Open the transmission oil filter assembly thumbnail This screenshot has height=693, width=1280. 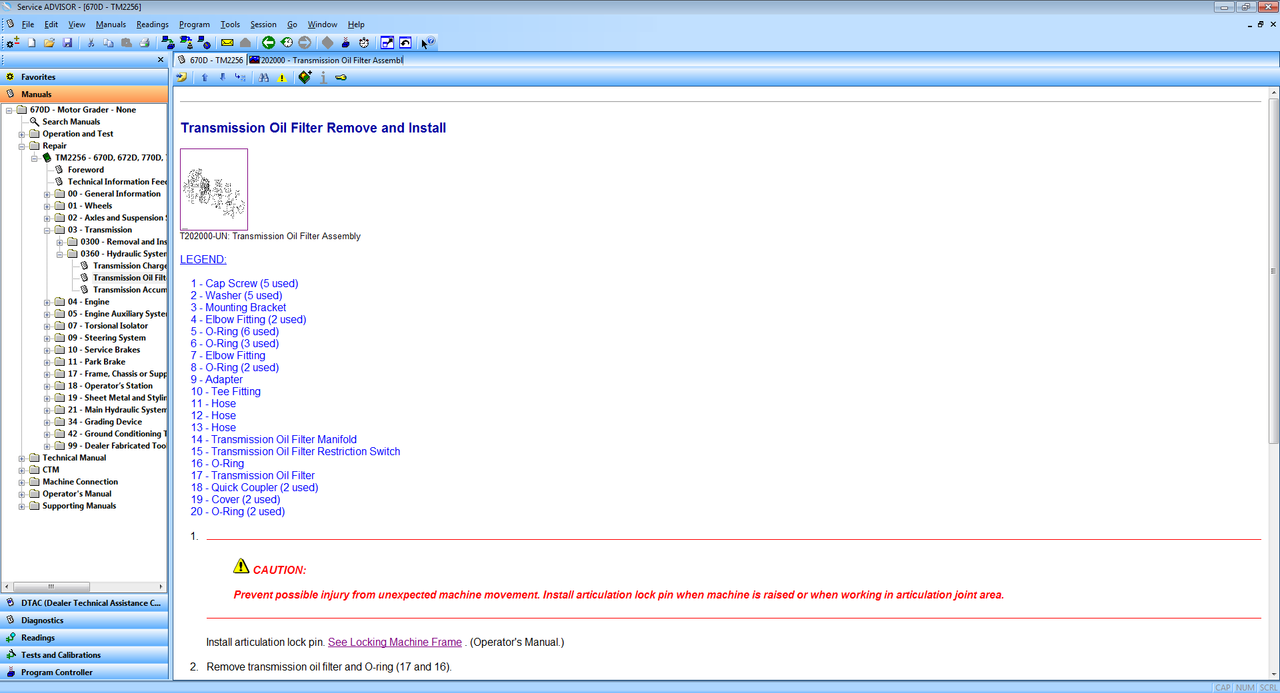tap(214, 189)
